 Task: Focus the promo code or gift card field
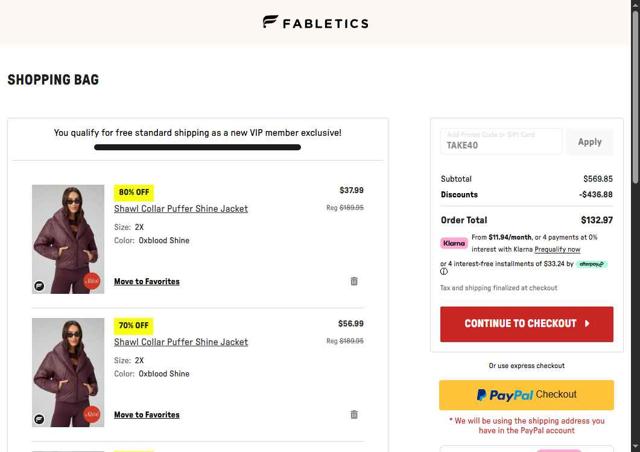(x=501, y=142)
